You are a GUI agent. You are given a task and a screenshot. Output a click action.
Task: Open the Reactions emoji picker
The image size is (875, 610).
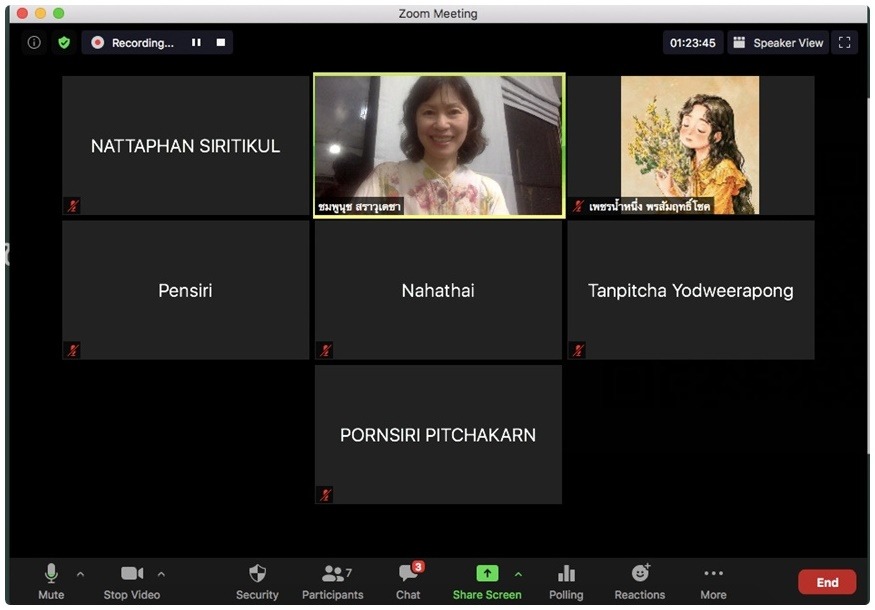[640, 581]
